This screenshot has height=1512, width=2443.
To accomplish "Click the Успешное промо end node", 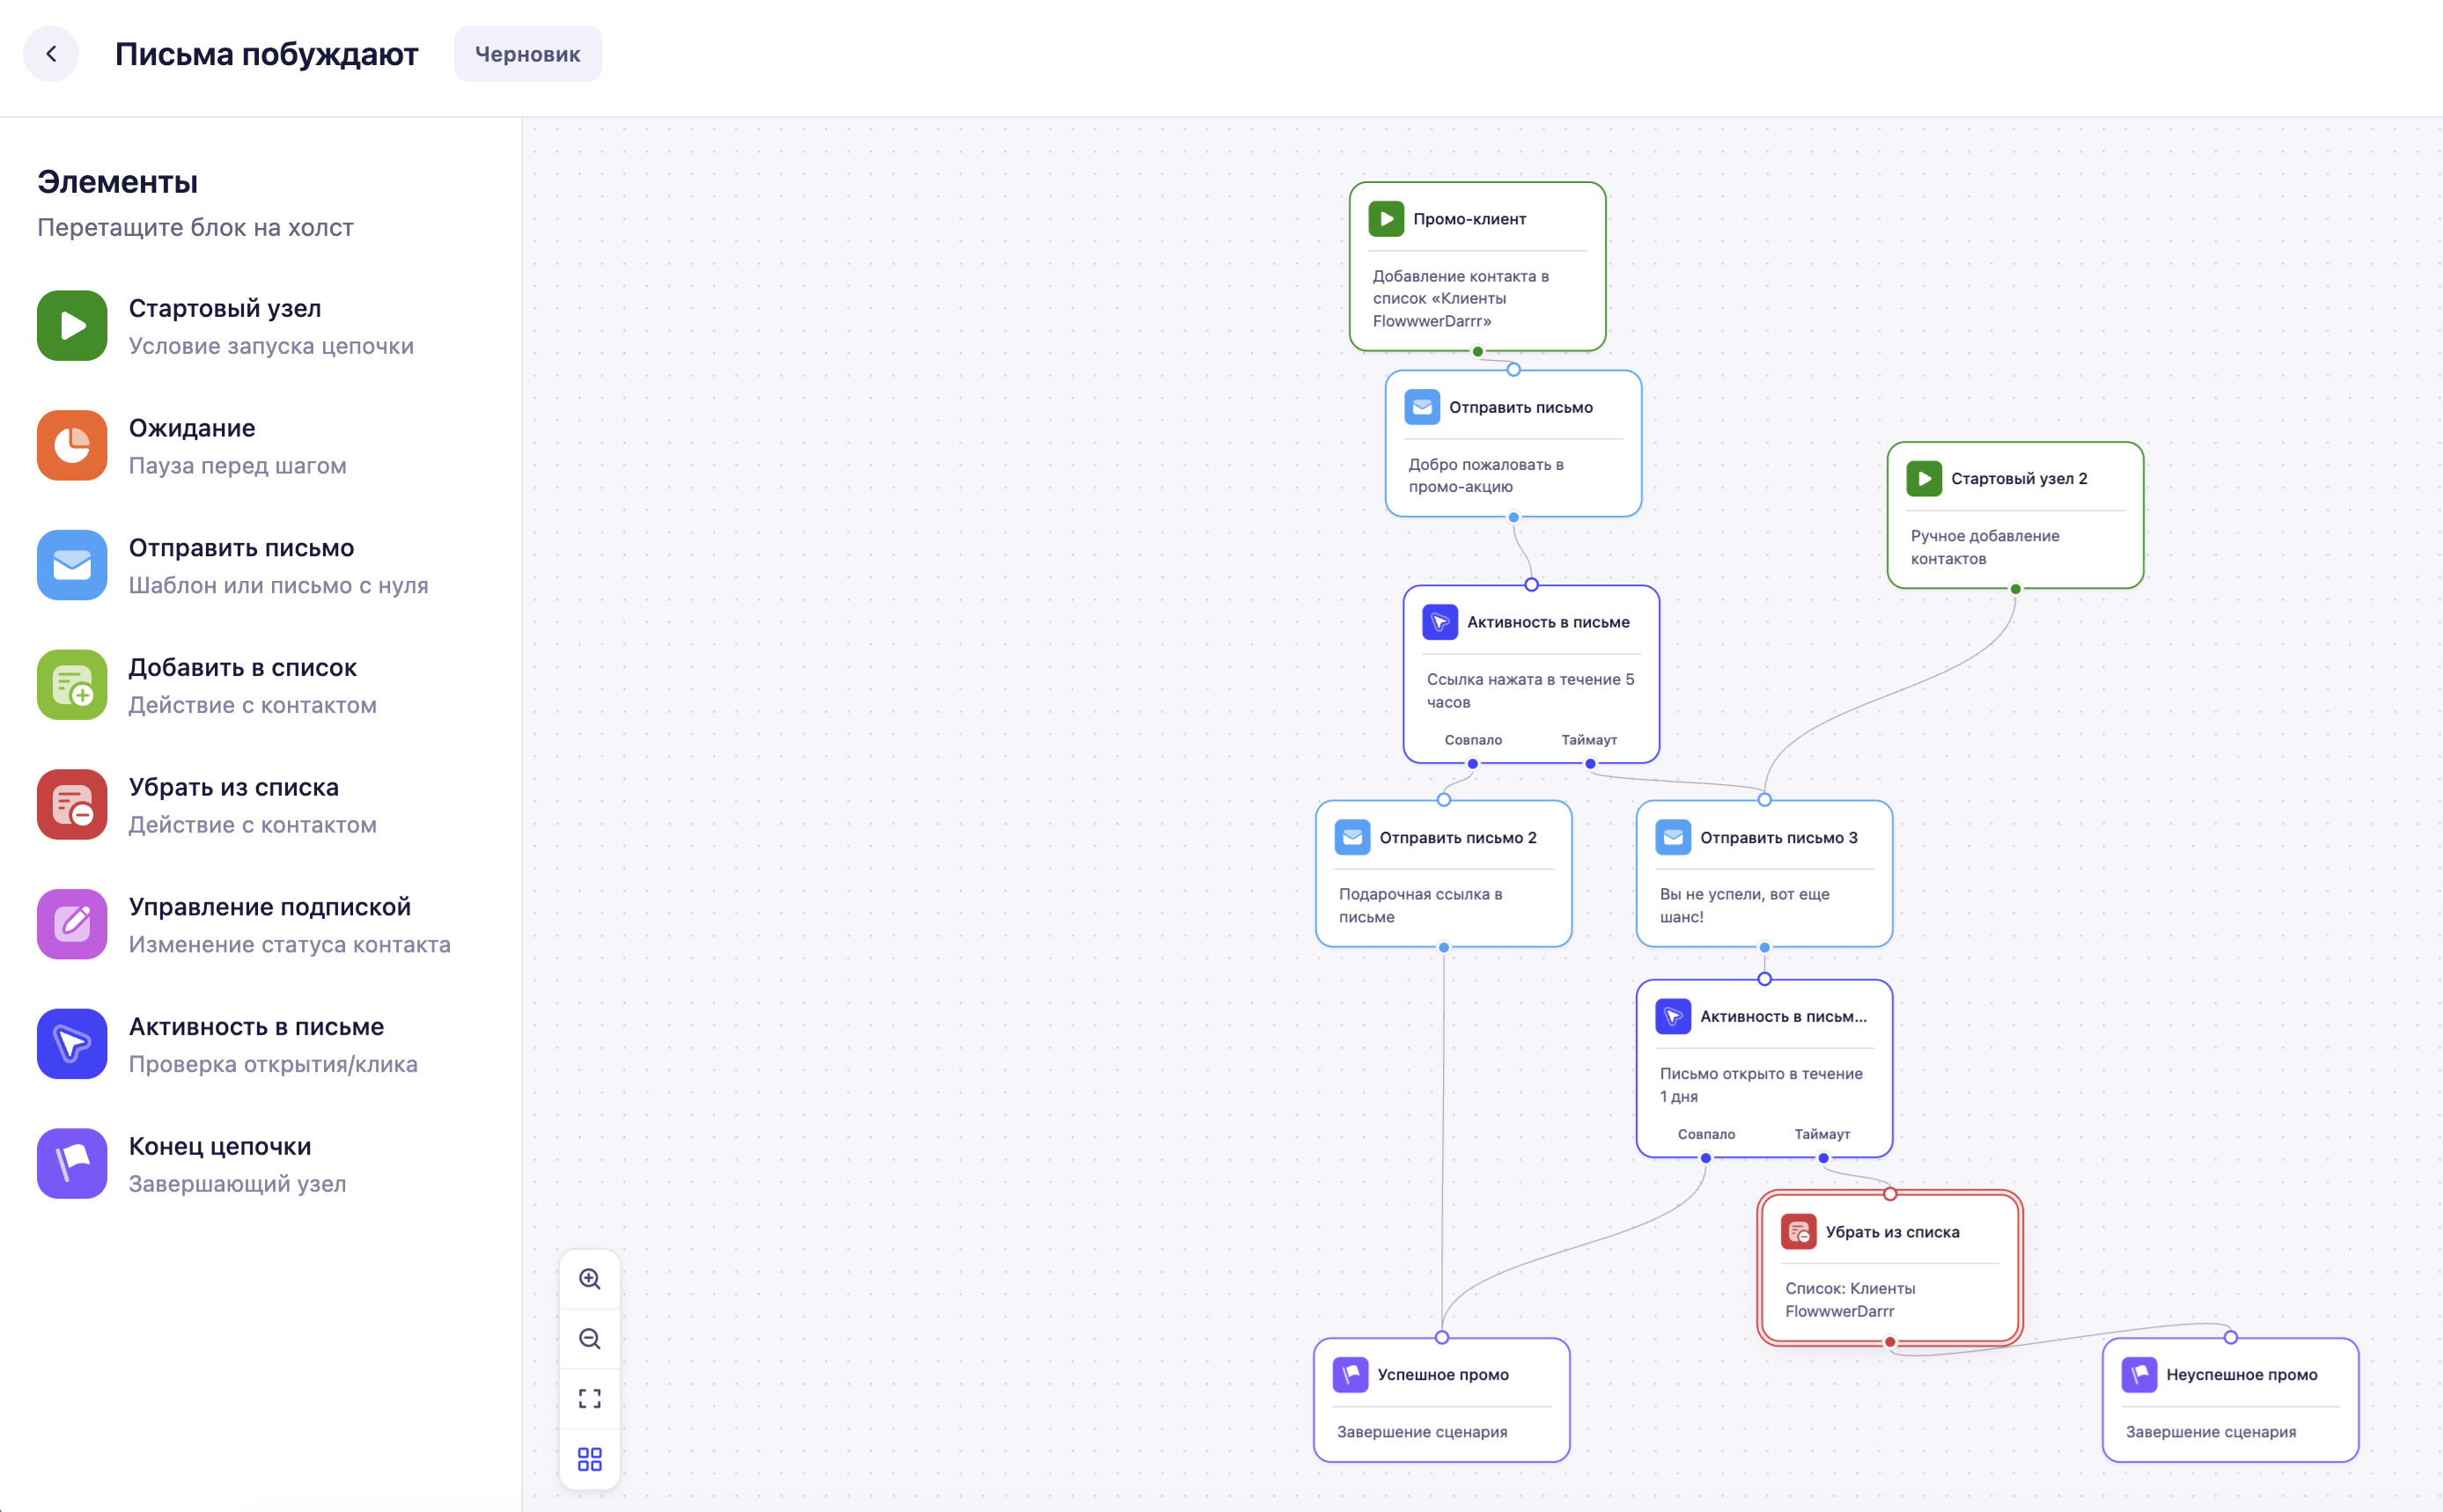I will [1441, 1400].
